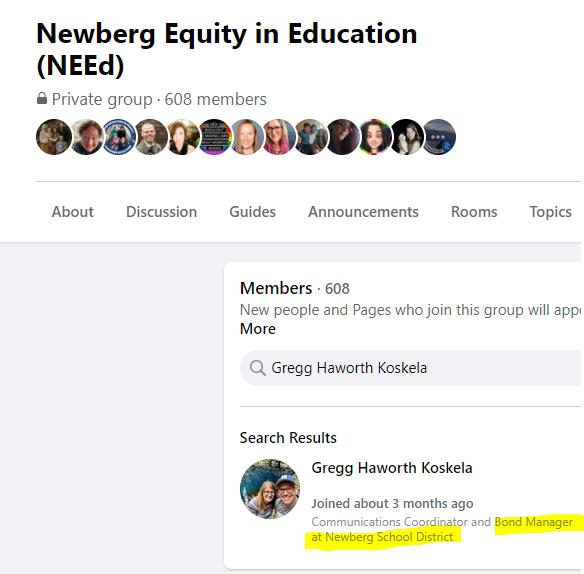The height and width of the screenshot is (574, 584).
Task: Switch to the Discussion tab
Action: (x=161, y=212)
